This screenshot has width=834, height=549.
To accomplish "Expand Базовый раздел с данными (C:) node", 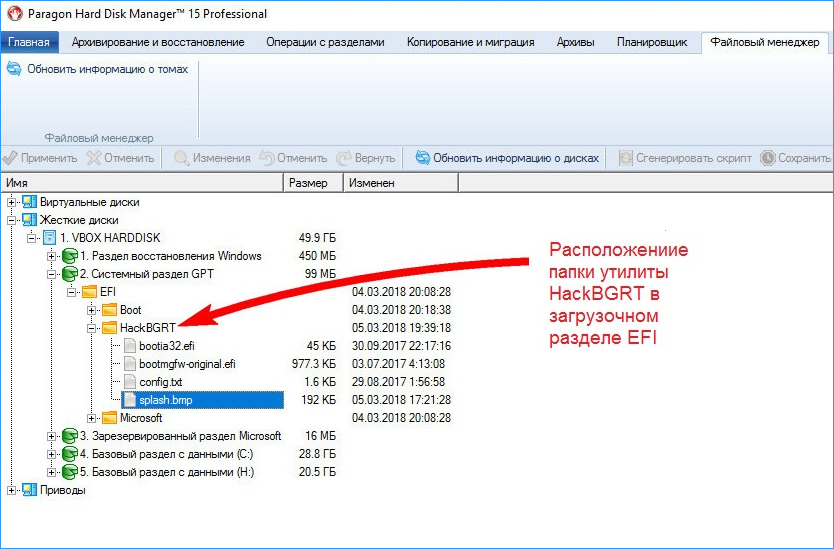I will [x=52, y=454].
